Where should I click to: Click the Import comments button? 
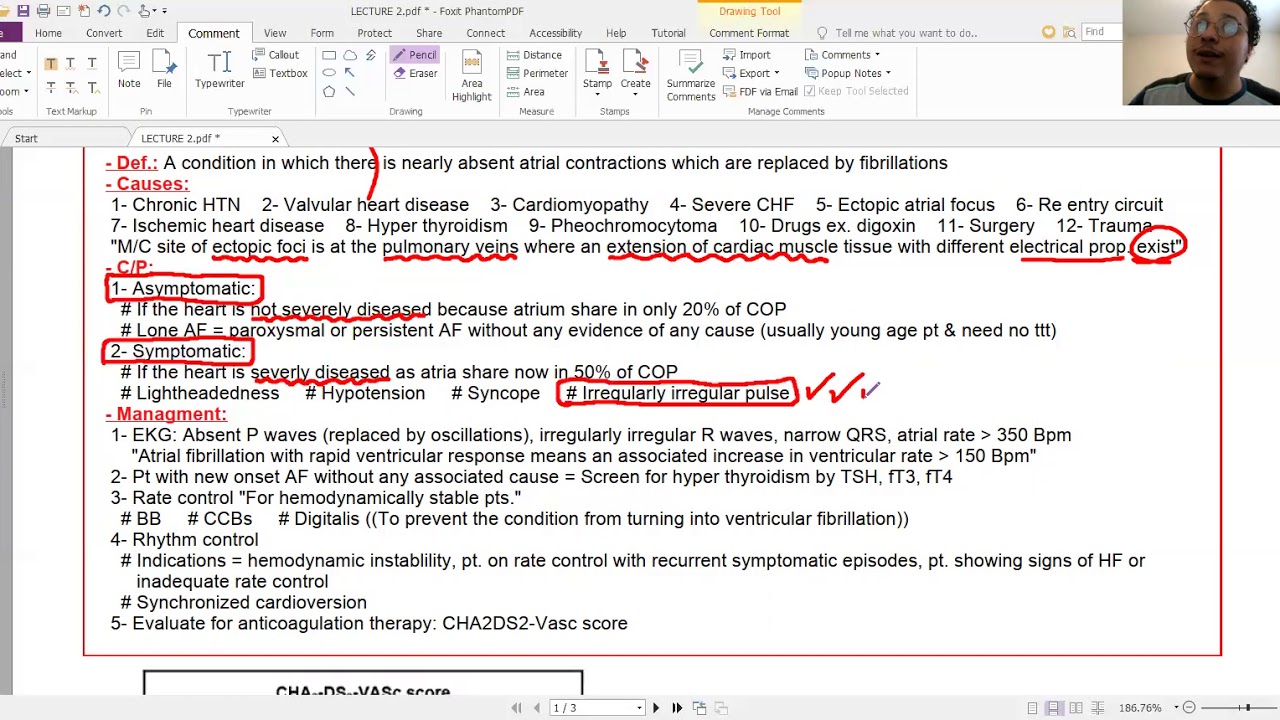[746, 55]
